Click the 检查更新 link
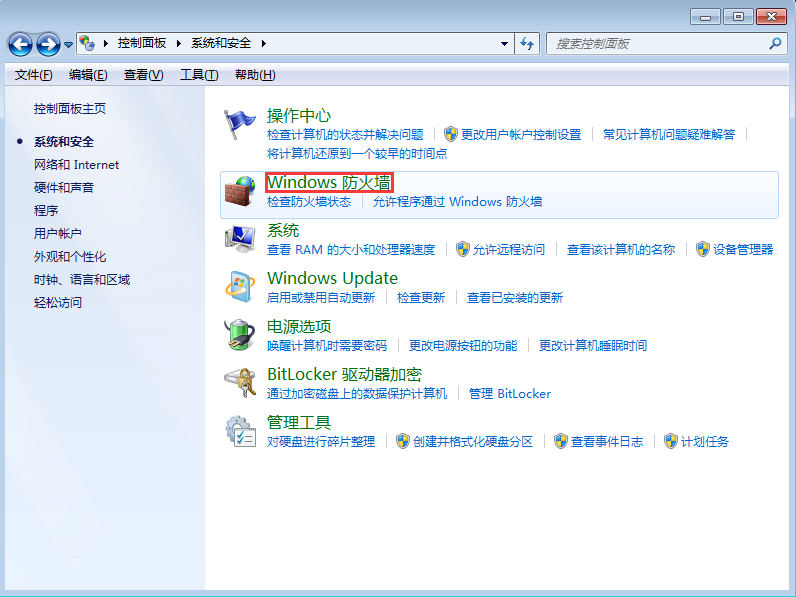This screenshot has width=796, height=597. 420,297
